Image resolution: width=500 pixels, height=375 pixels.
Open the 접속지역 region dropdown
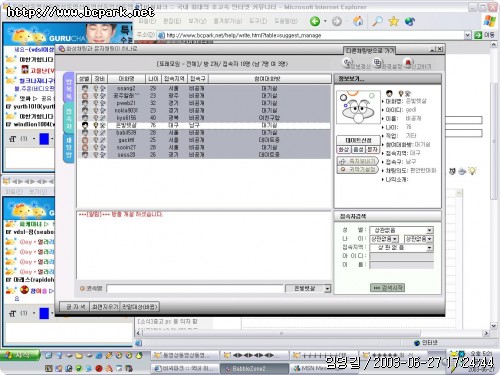[x=430, y=248]
